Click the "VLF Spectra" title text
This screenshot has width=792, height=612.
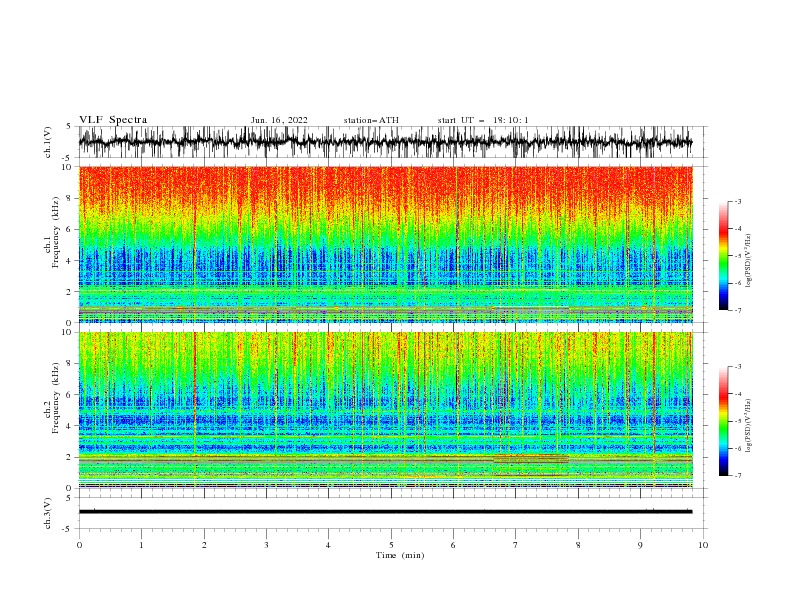(113, 120)
